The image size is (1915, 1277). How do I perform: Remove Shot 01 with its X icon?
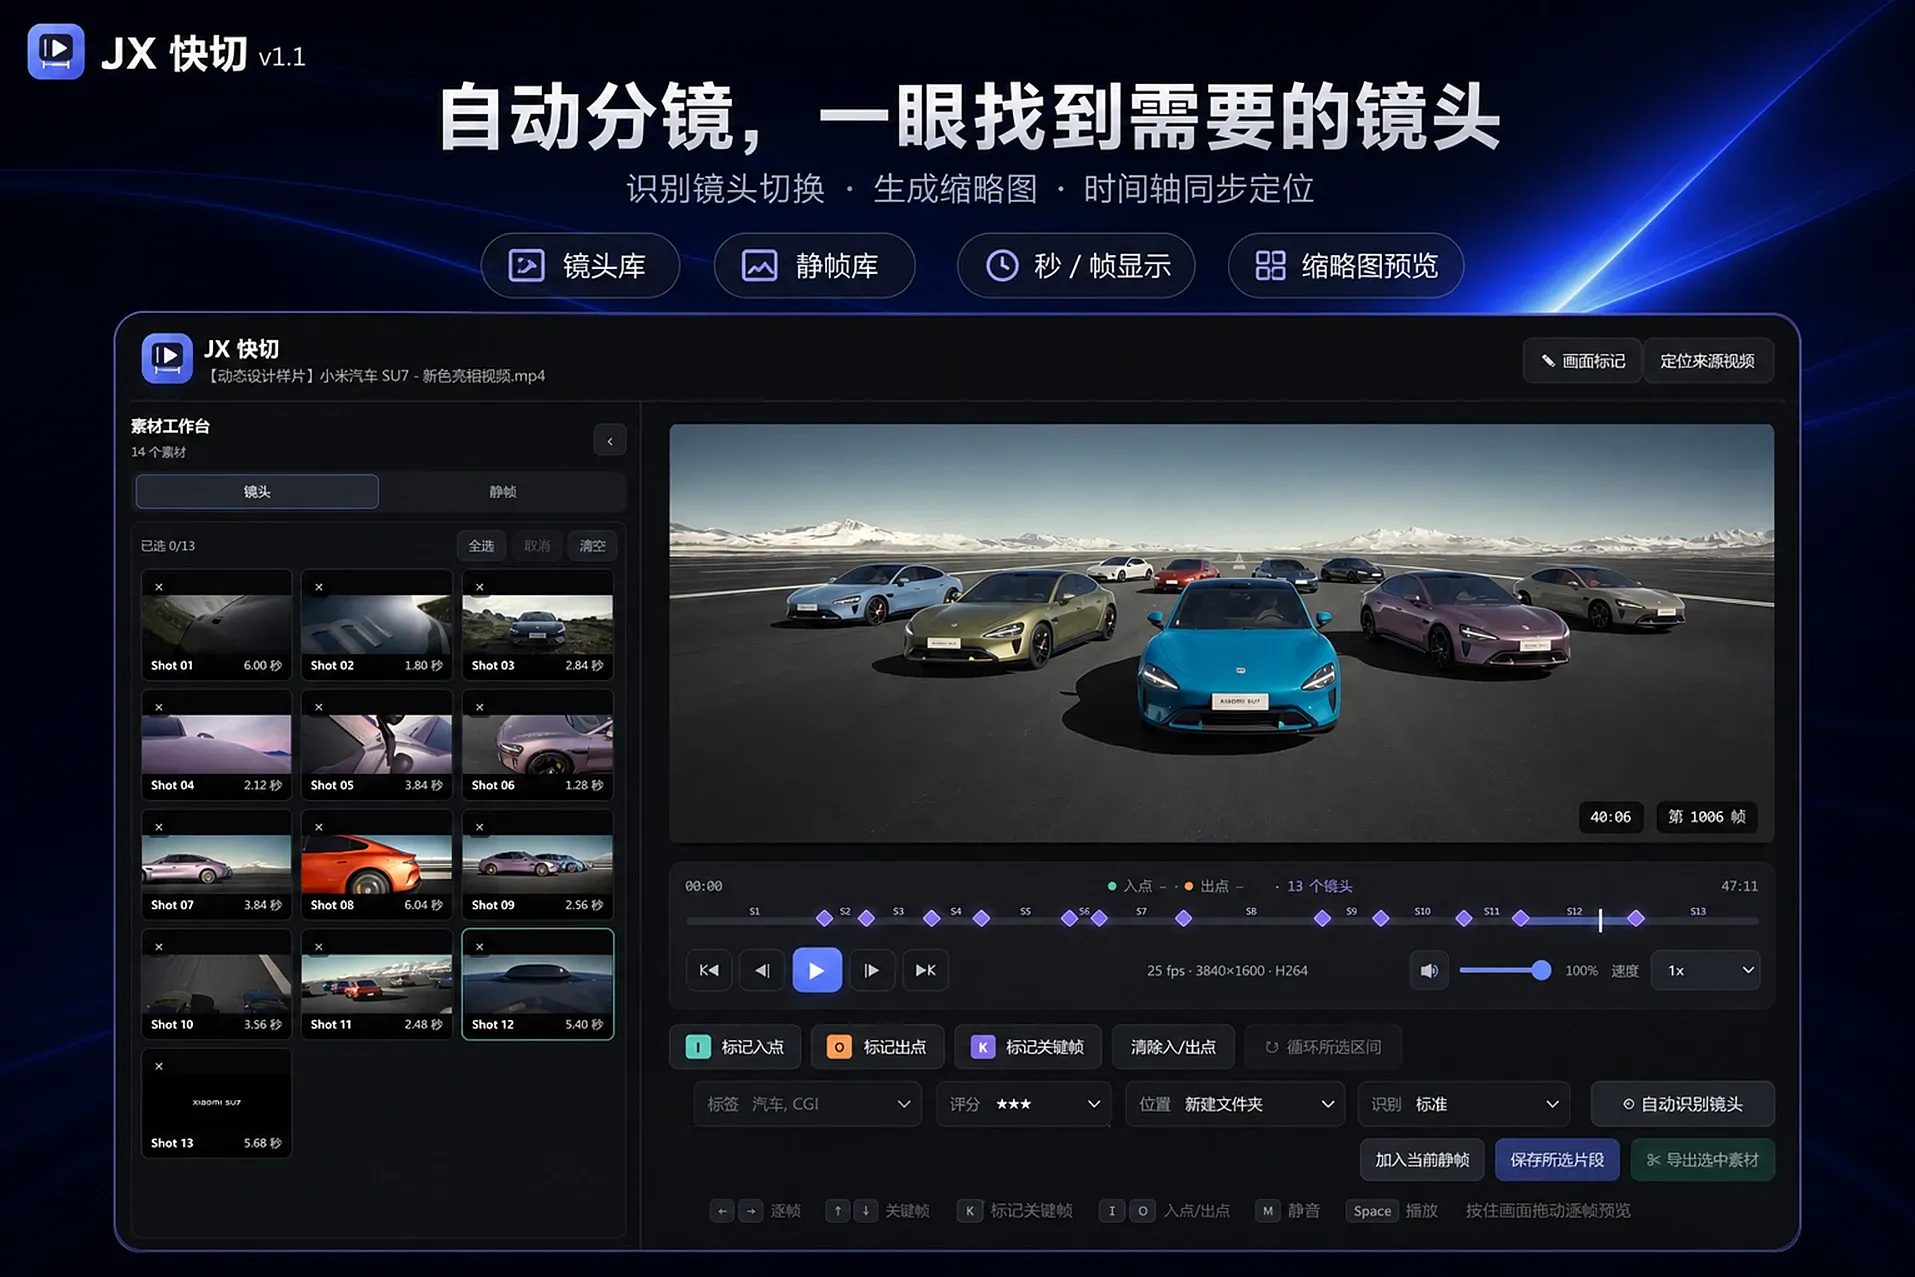click(159, 587)
